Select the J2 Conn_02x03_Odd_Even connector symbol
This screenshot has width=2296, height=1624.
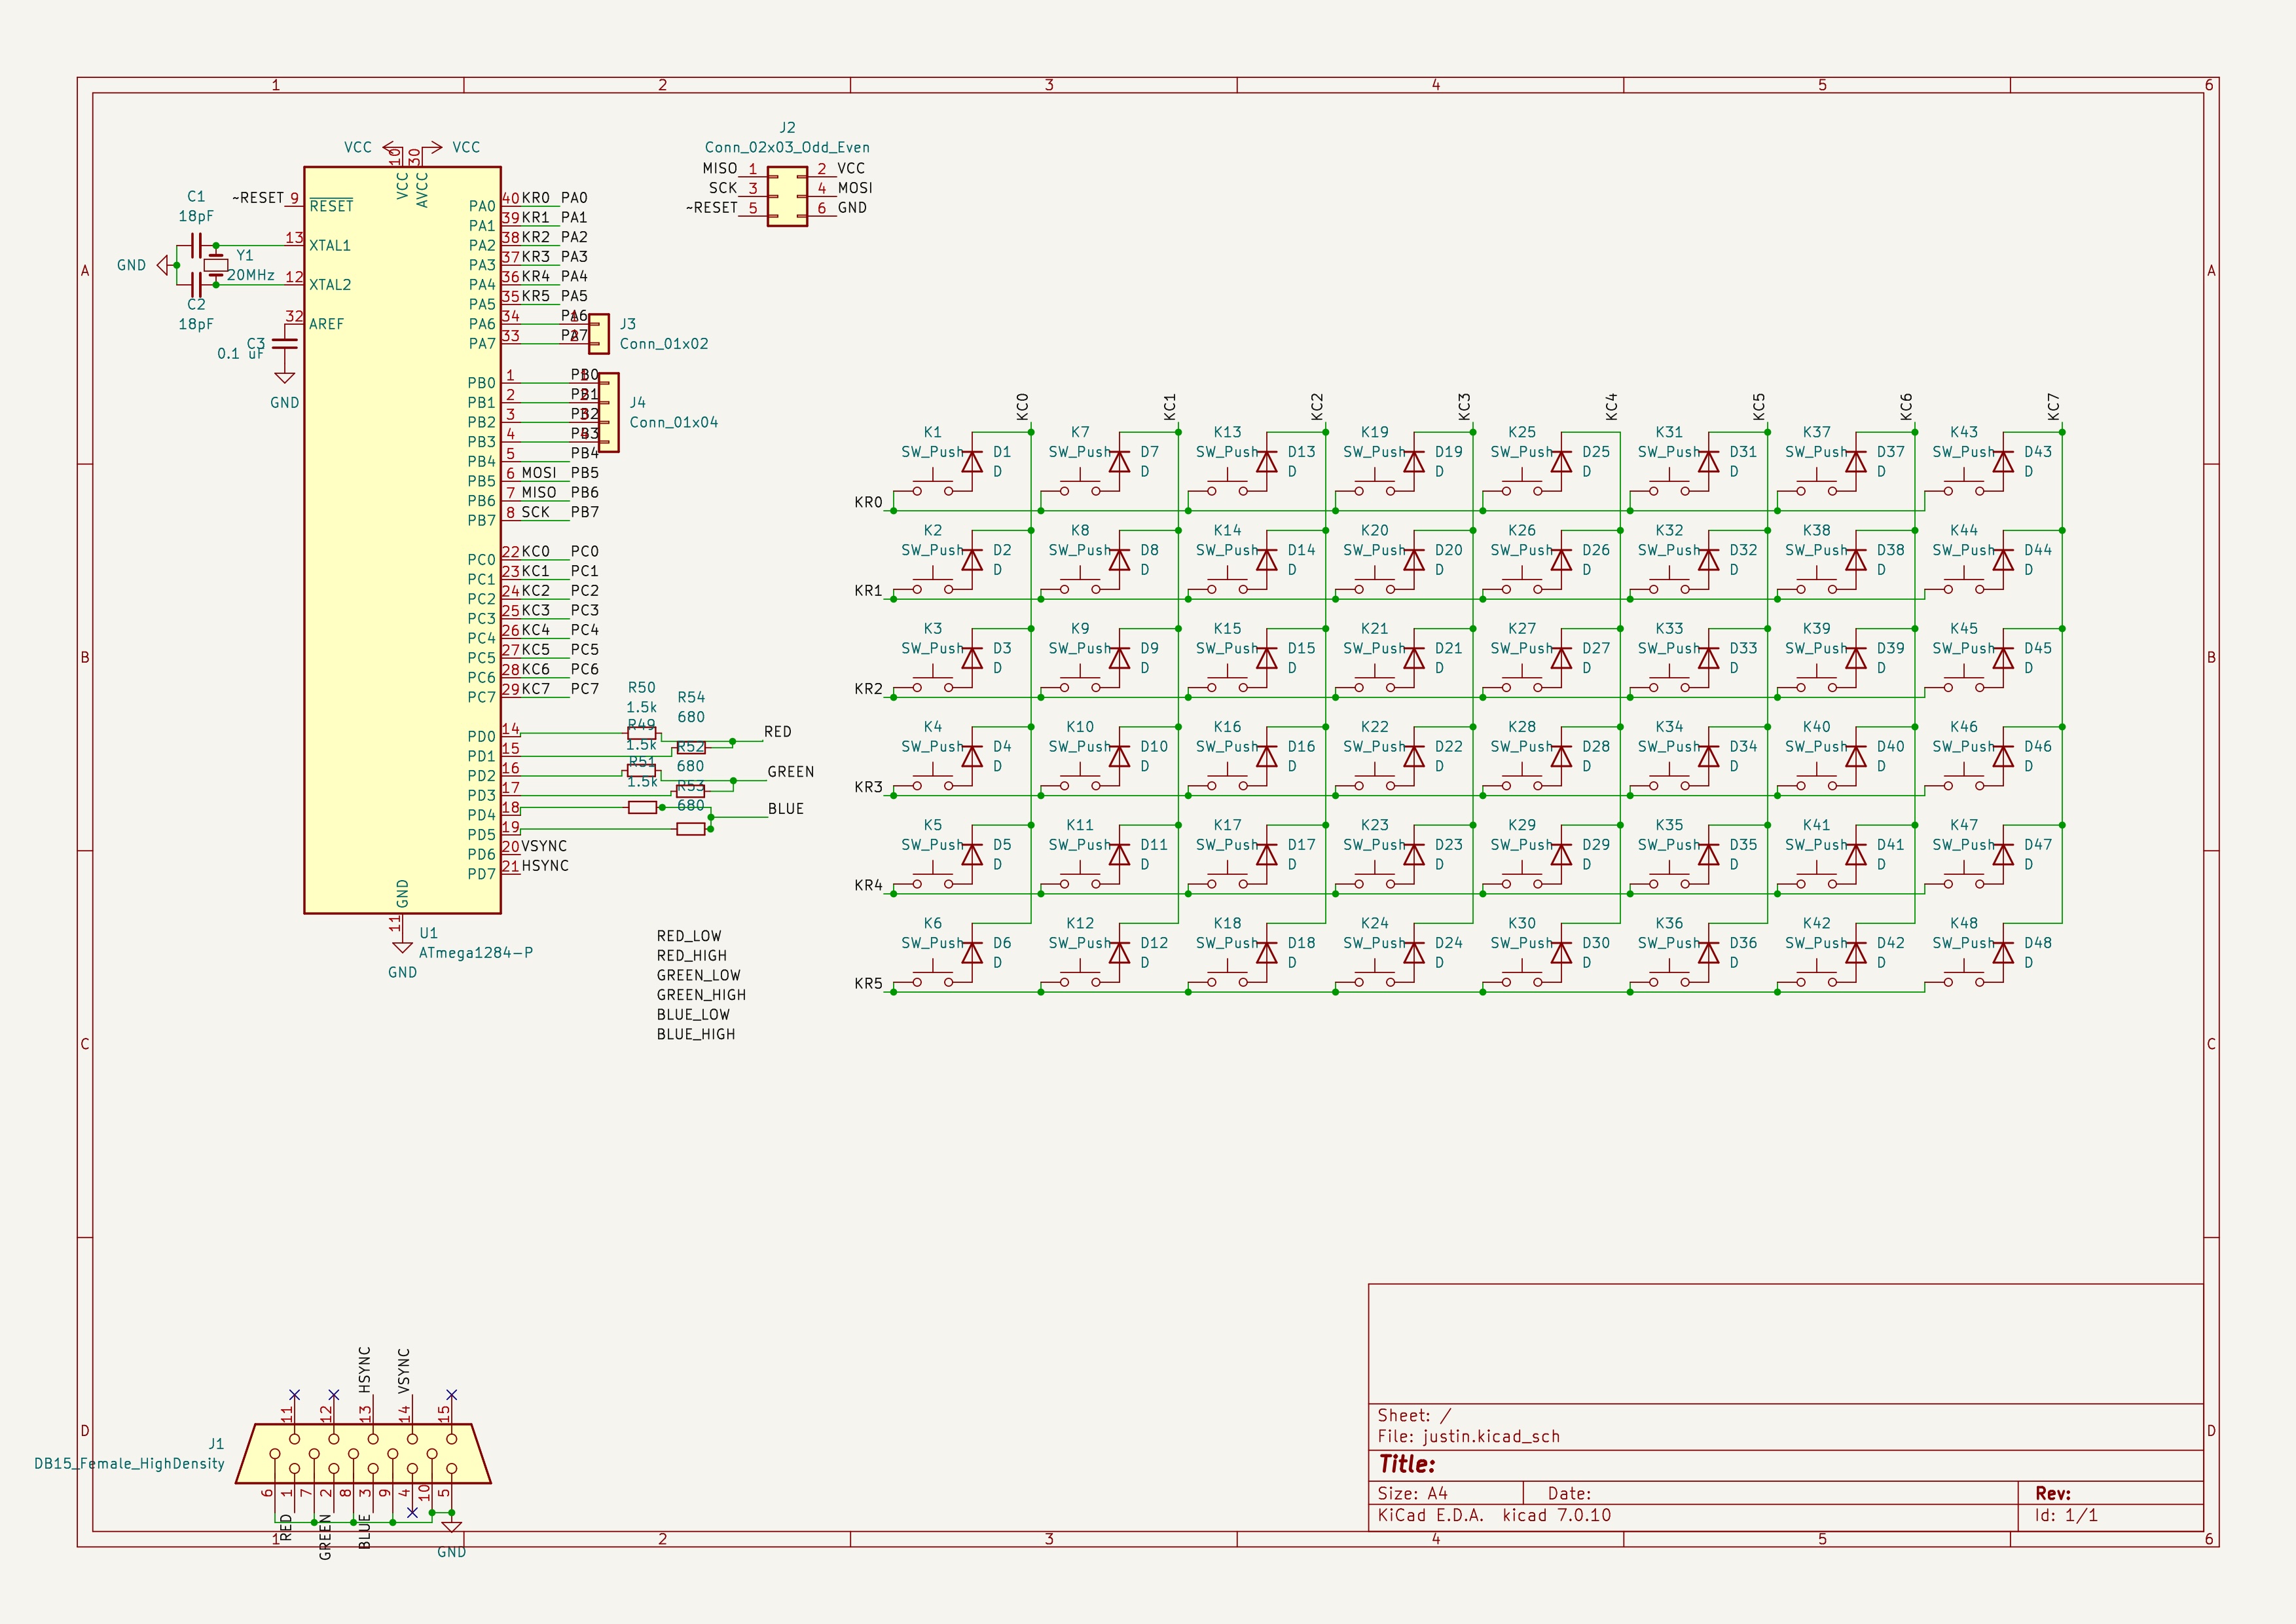pos(787,197)
